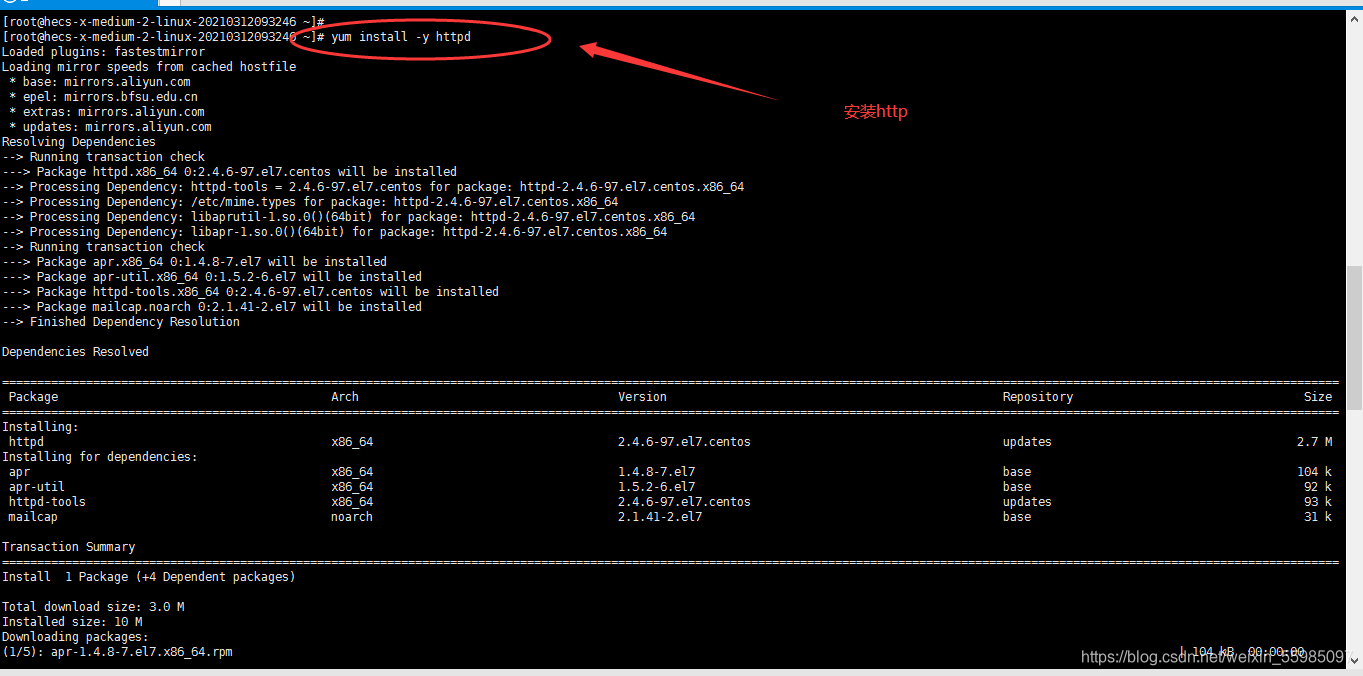Click version '1.5.2-6.el7' in the table
Image resolution: width=1363 pixels, height=676 pixels.
[656, 487]
